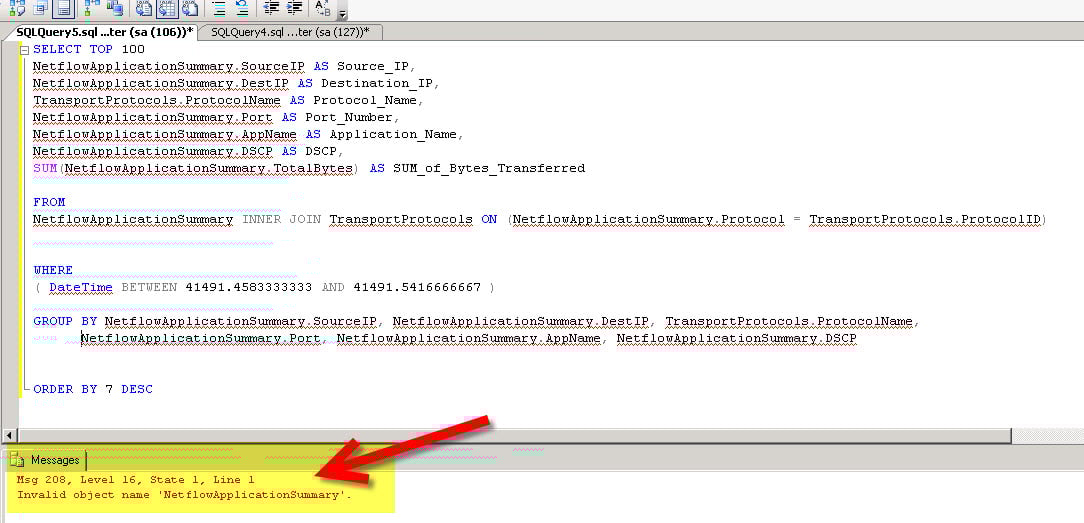Viewport: 1084px width, 523px height.
Task: Click the 'Destination_IP' alias
Action: click(379, 84)
